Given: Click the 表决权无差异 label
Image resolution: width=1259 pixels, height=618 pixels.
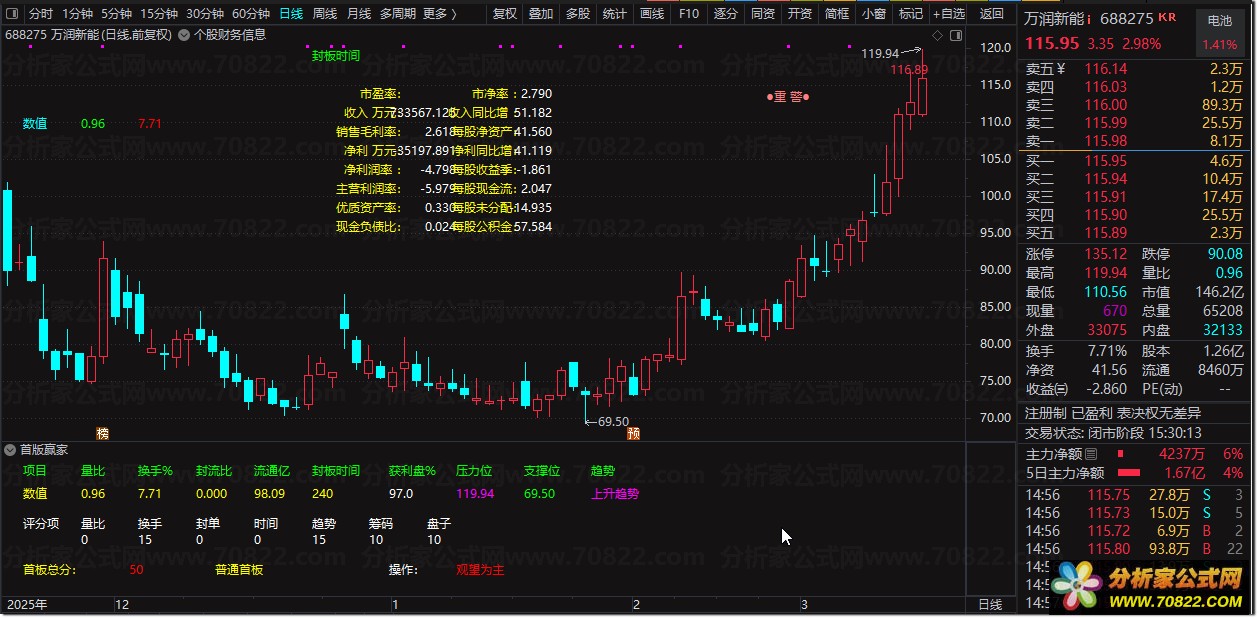Looking at the screenshot, I should pyautogui.click(x=1159, y=413).
